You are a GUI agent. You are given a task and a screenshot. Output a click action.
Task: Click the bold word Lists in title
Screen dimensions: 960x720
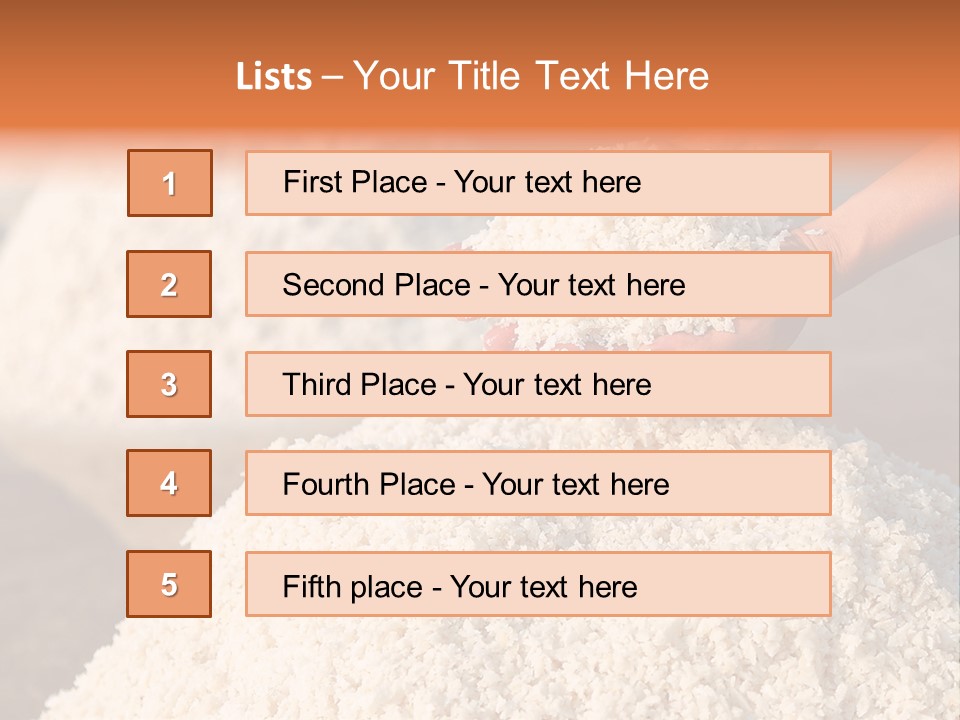[274, 76]
